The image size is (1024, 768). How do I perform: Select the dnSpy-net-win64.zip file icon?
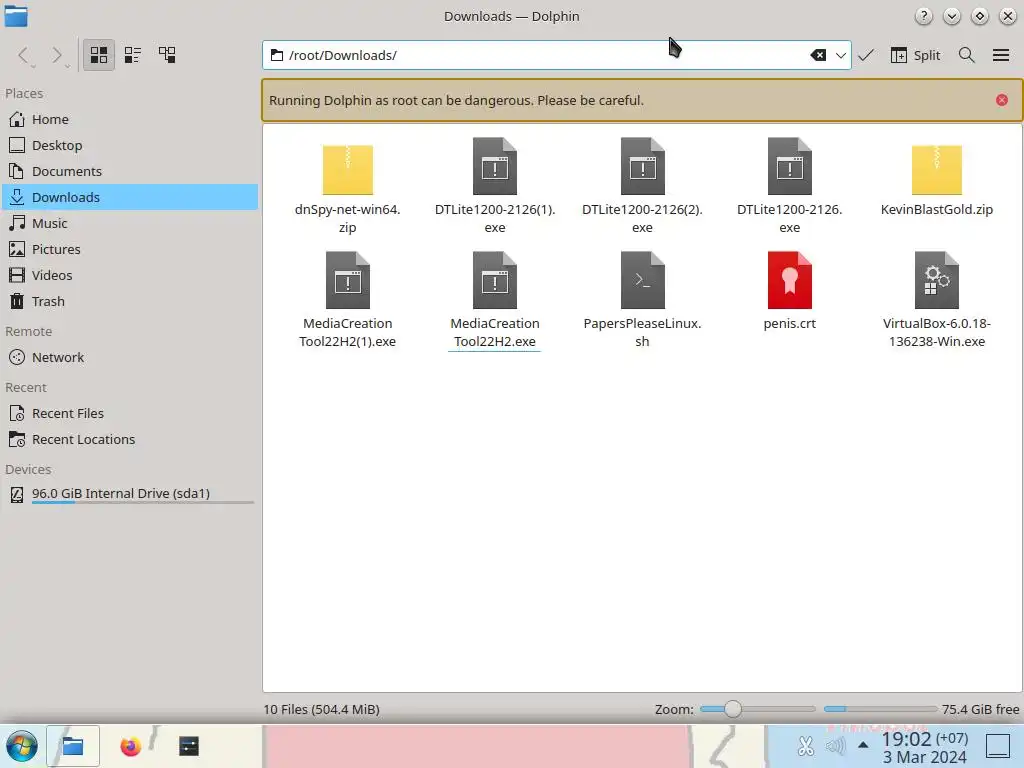(347, 169)
